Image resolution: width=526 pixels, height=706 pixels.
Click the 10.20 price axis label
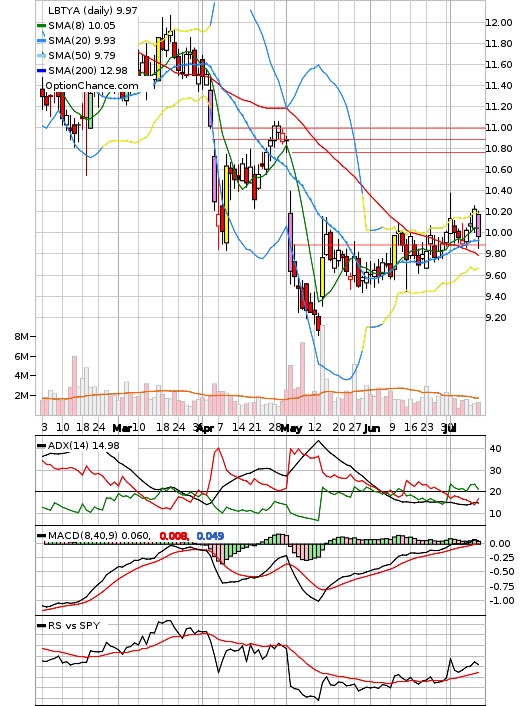click(499, 212)
